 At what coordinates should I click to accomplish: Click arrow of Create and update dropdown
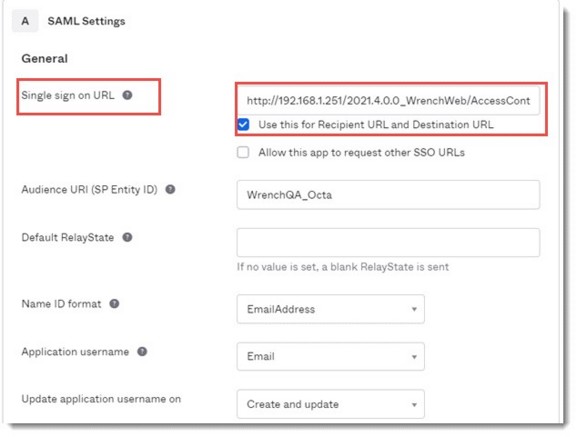point(414,405)
